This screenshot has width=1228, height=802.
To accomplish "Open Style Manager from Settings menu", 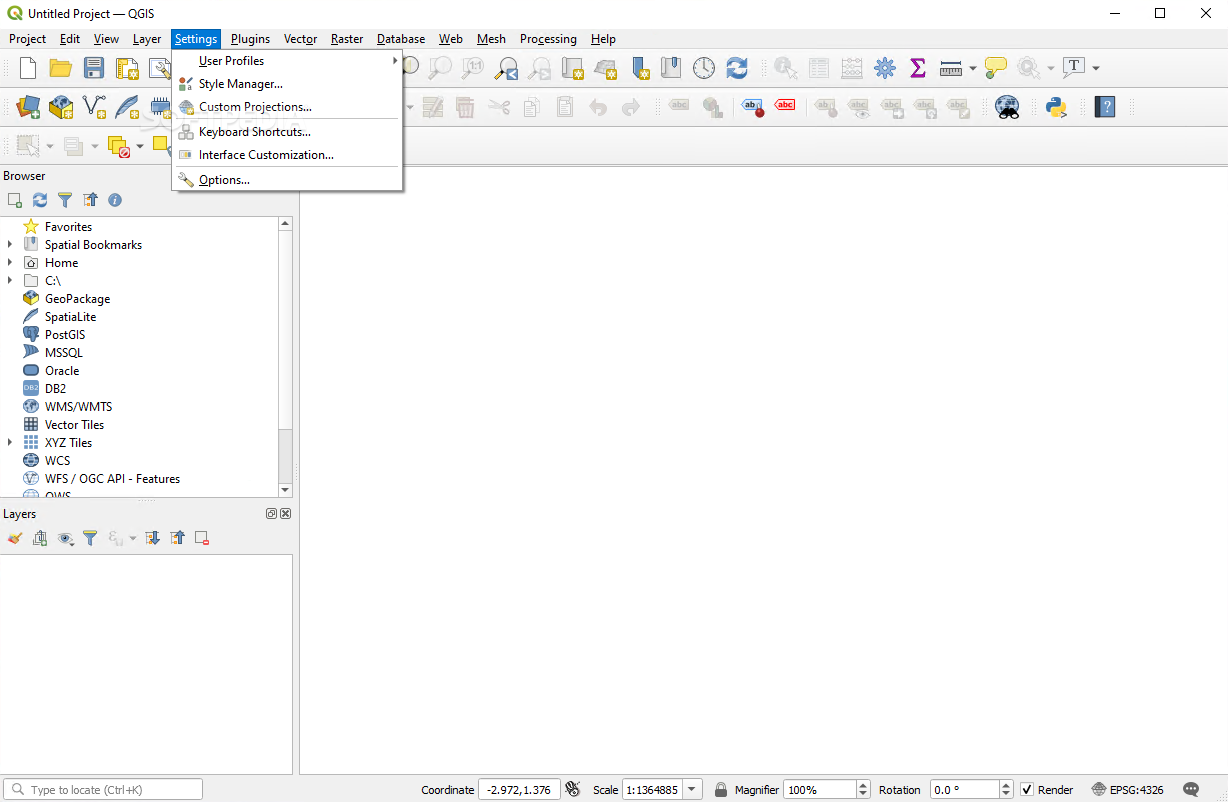I will (x=287, y=84).
